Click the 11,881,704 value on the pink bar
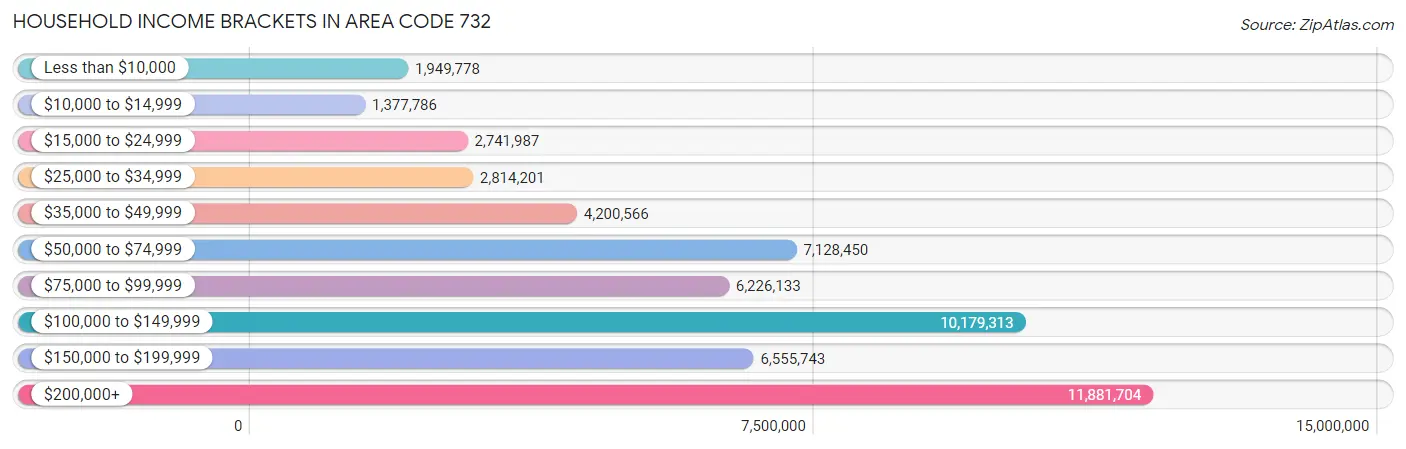 pyautogui.click(x=1104, y=395)
